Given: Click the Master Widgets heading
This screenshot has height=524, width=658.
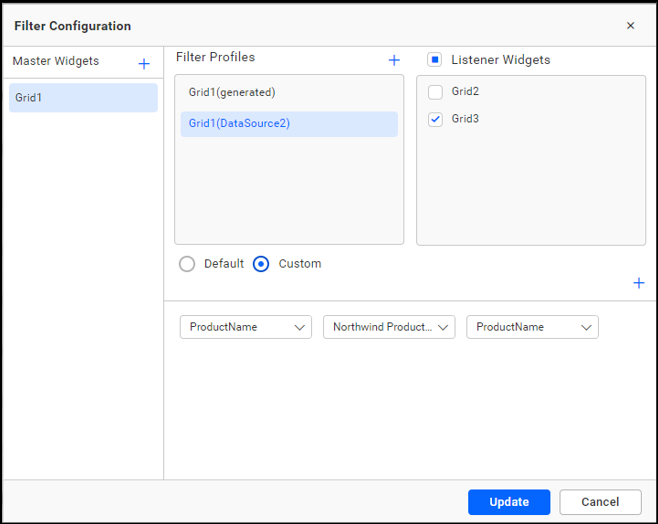Looking at the screenshot, I should (x=56, y=61).
